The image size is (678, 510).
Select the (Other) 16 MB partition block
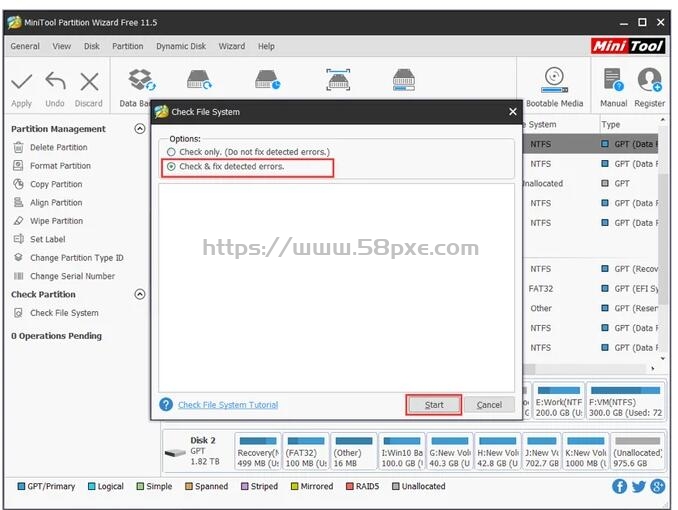[354, 452]
